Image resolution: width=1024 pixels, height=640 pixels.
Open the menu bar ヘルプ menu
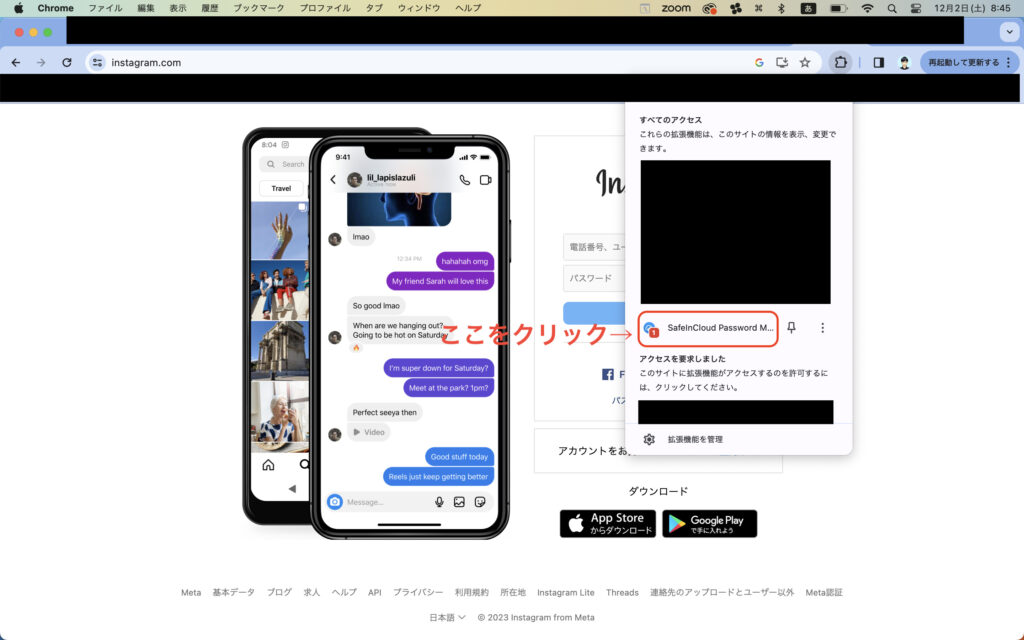[x=468, y=8]
